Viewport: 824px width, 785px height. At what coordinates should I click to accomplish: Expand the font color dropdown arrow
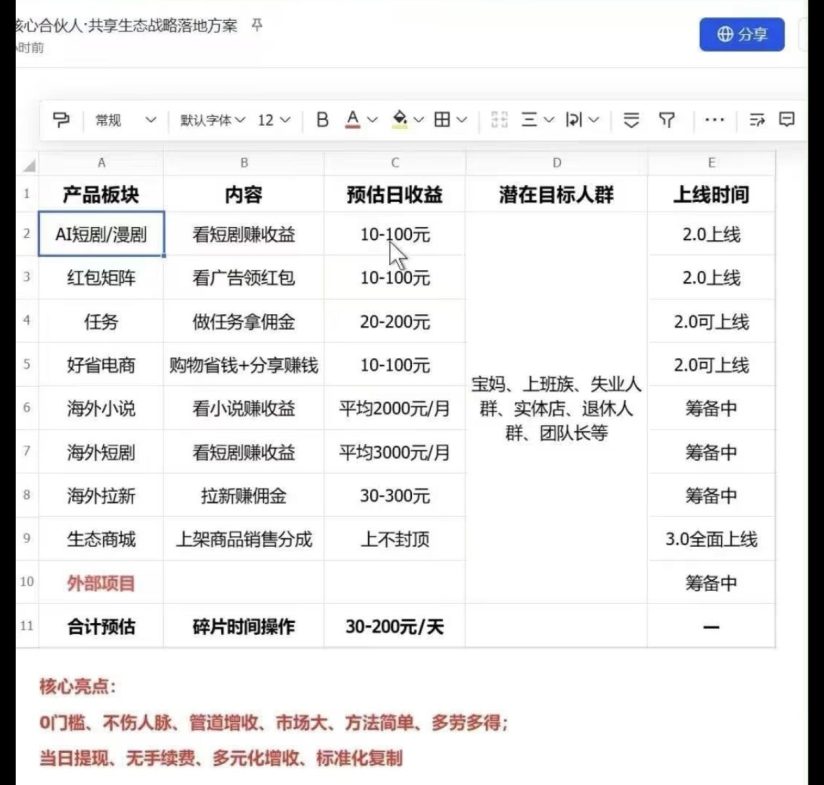pyautogui.click(x=372, y=120)
